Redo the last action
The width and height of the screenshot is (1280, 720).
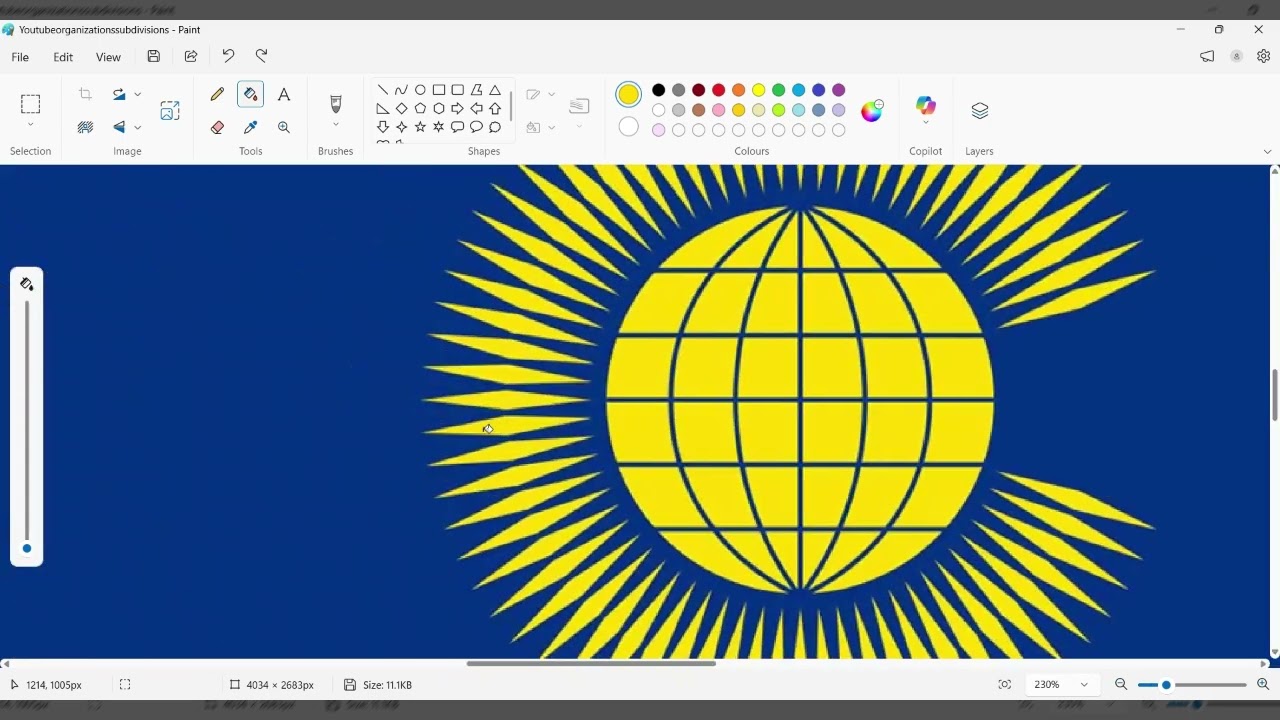[262, 57]
